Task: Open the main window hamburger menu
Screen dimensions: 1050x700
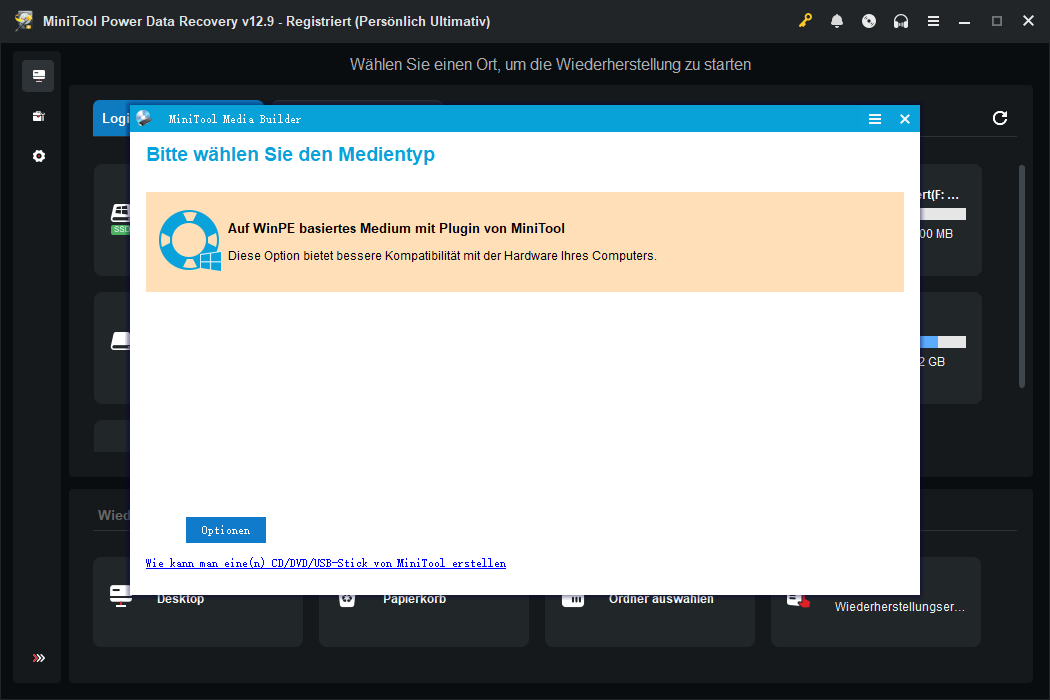Action: (933, 21)
